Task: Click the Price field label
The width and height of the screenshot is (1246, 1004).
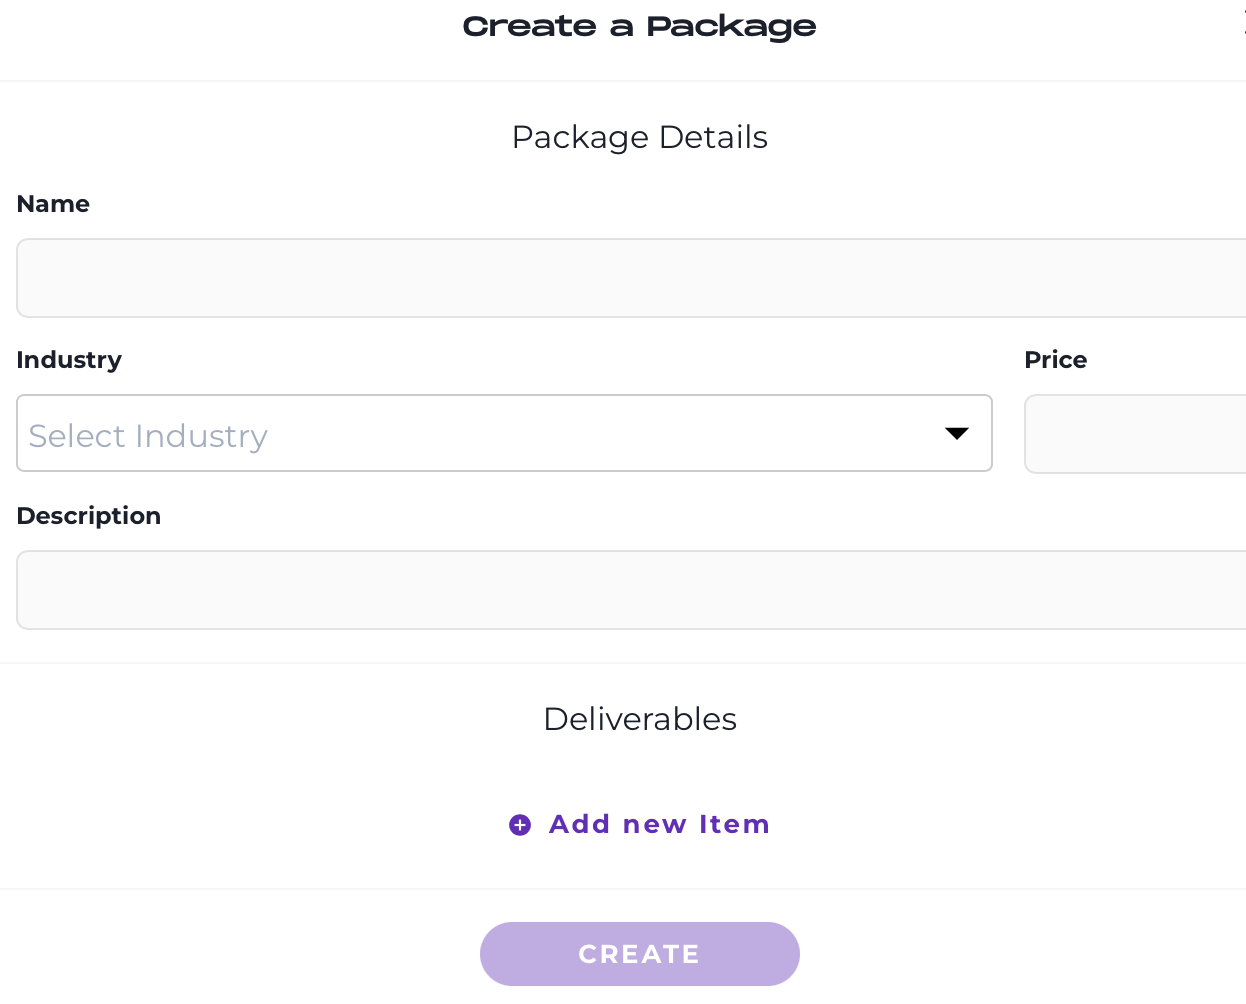Action: (1056, 360)
